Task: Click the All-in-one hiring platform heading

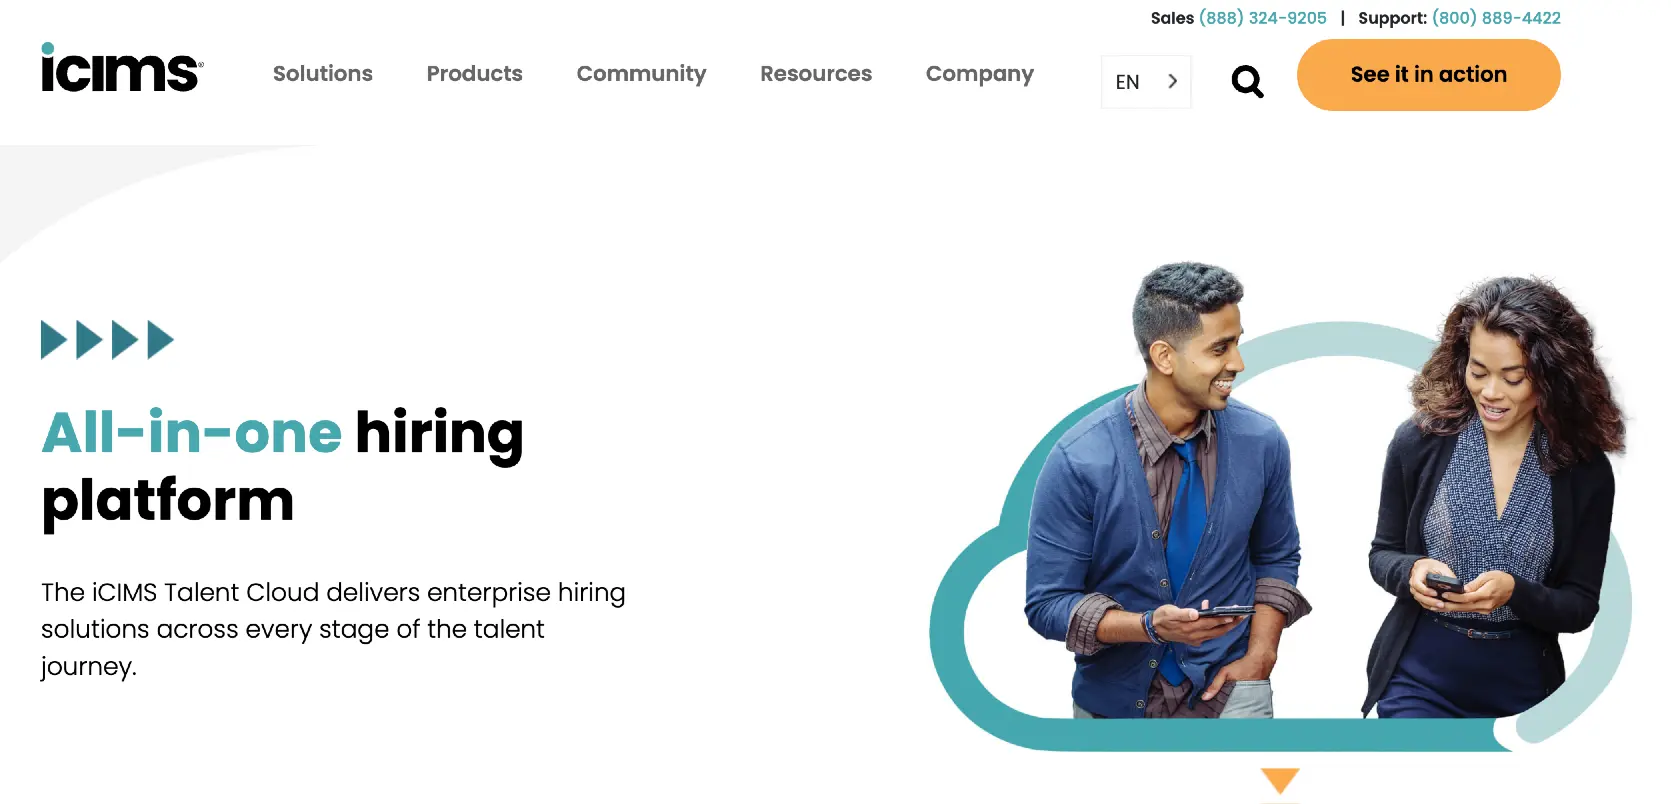Action: tap(283, 466)
